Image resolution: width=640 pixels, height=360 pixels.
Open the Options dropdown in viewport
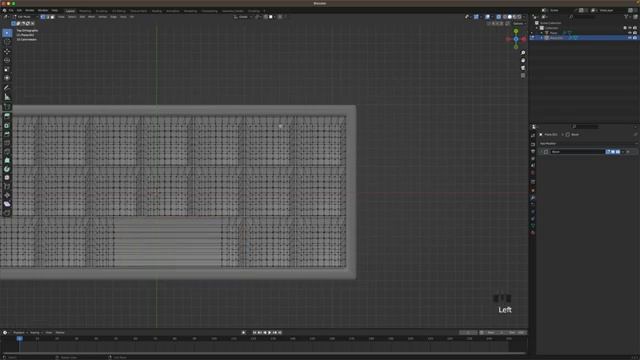(x=519, y=24)
